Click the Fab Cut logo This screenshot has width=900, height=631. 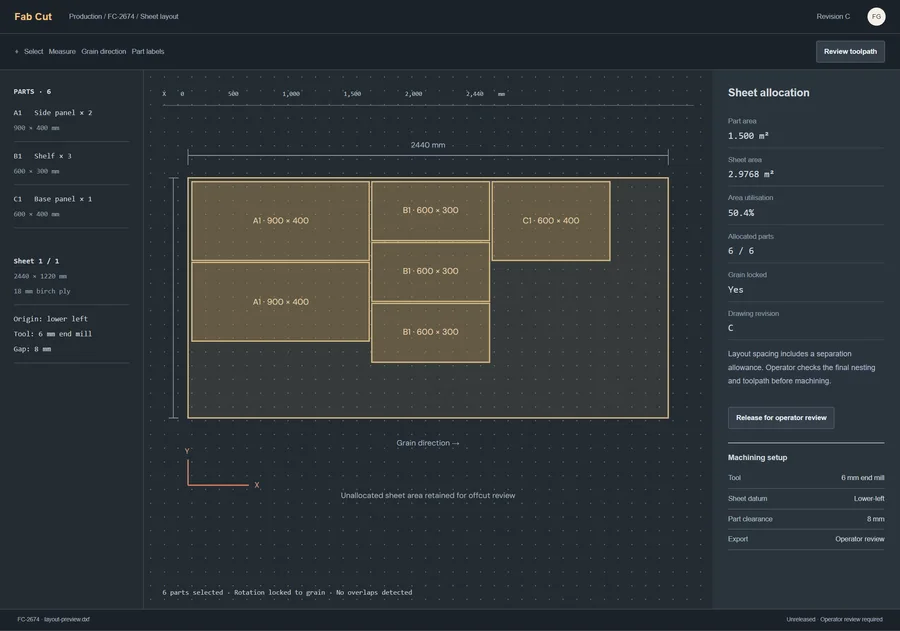pyautogui.click(x=33, y=17)
